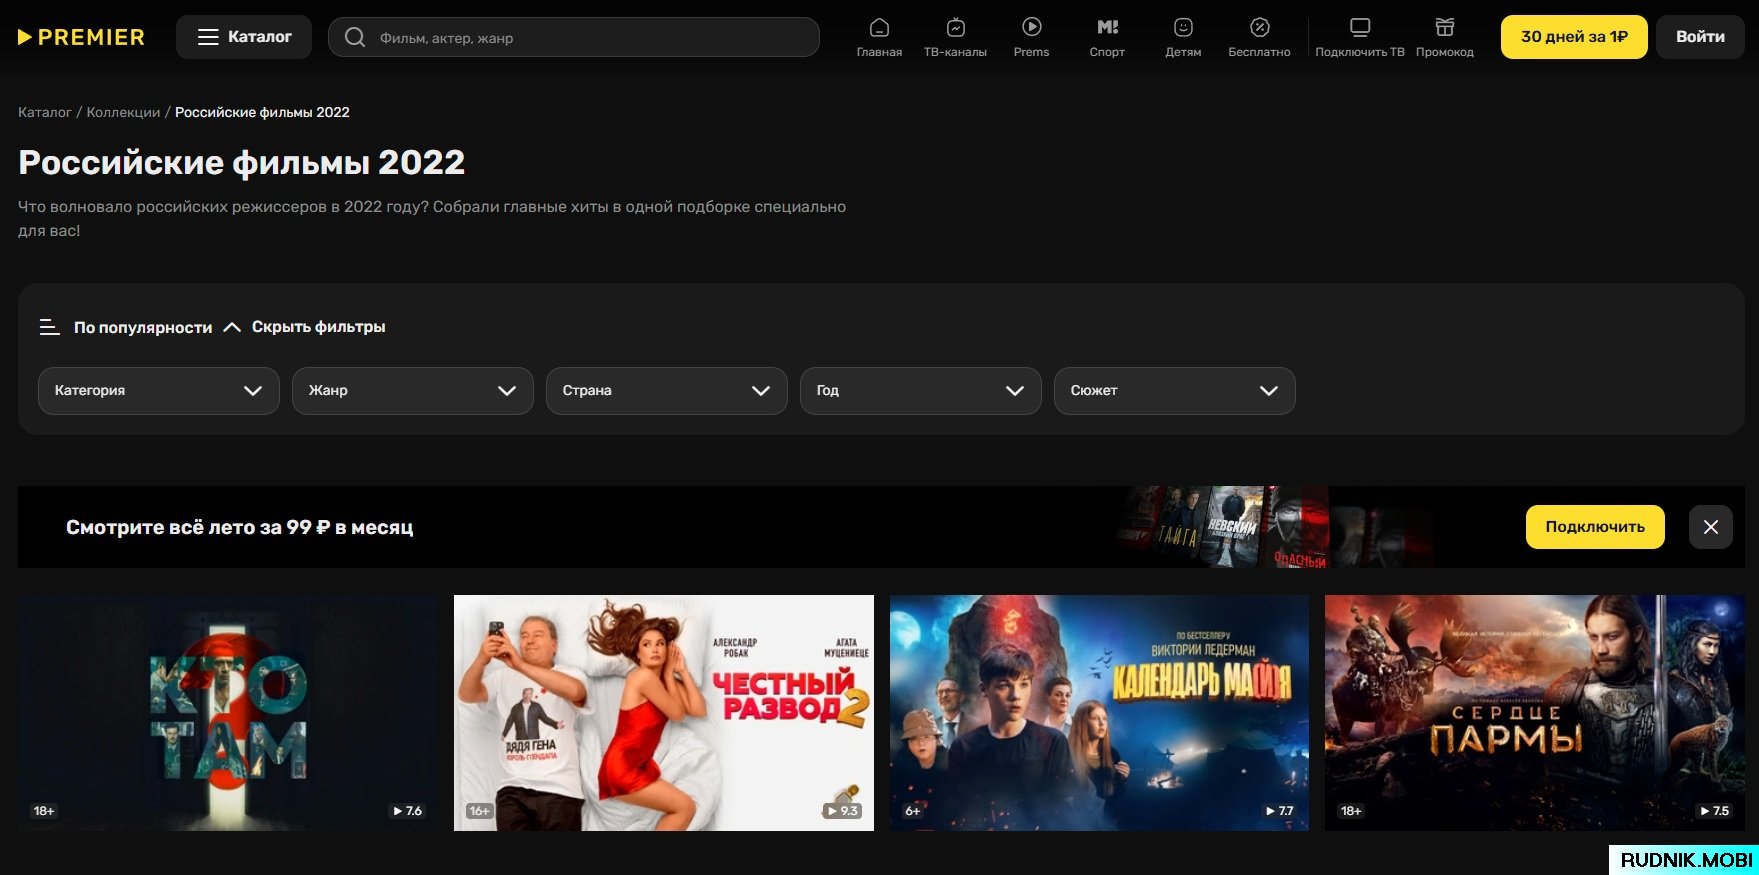Screen dimensions: 1759x875
Task: Click the sort lines icon
Action: click(49, 327)
